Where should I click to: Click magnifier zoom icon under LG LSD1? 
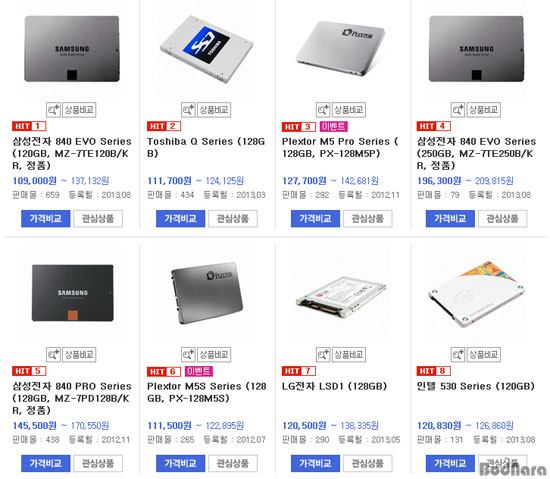[x=323, y=355]
